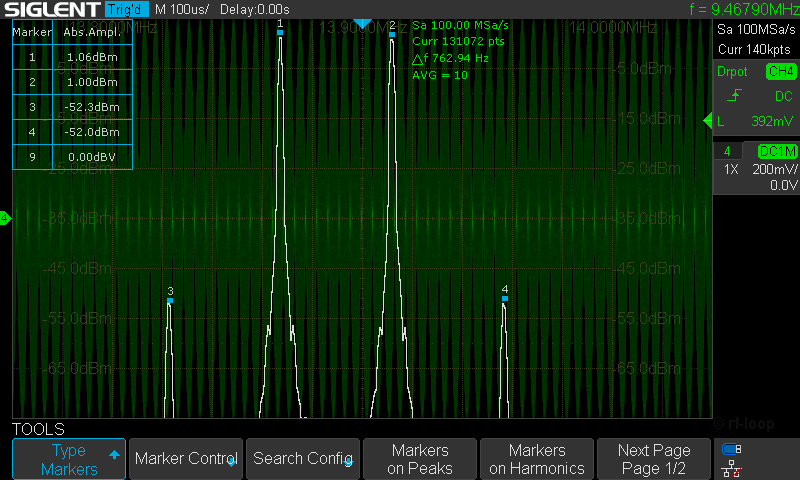
Task: Click marker 1 amplitude 1.06dBm cell
Action: (92, 57)
